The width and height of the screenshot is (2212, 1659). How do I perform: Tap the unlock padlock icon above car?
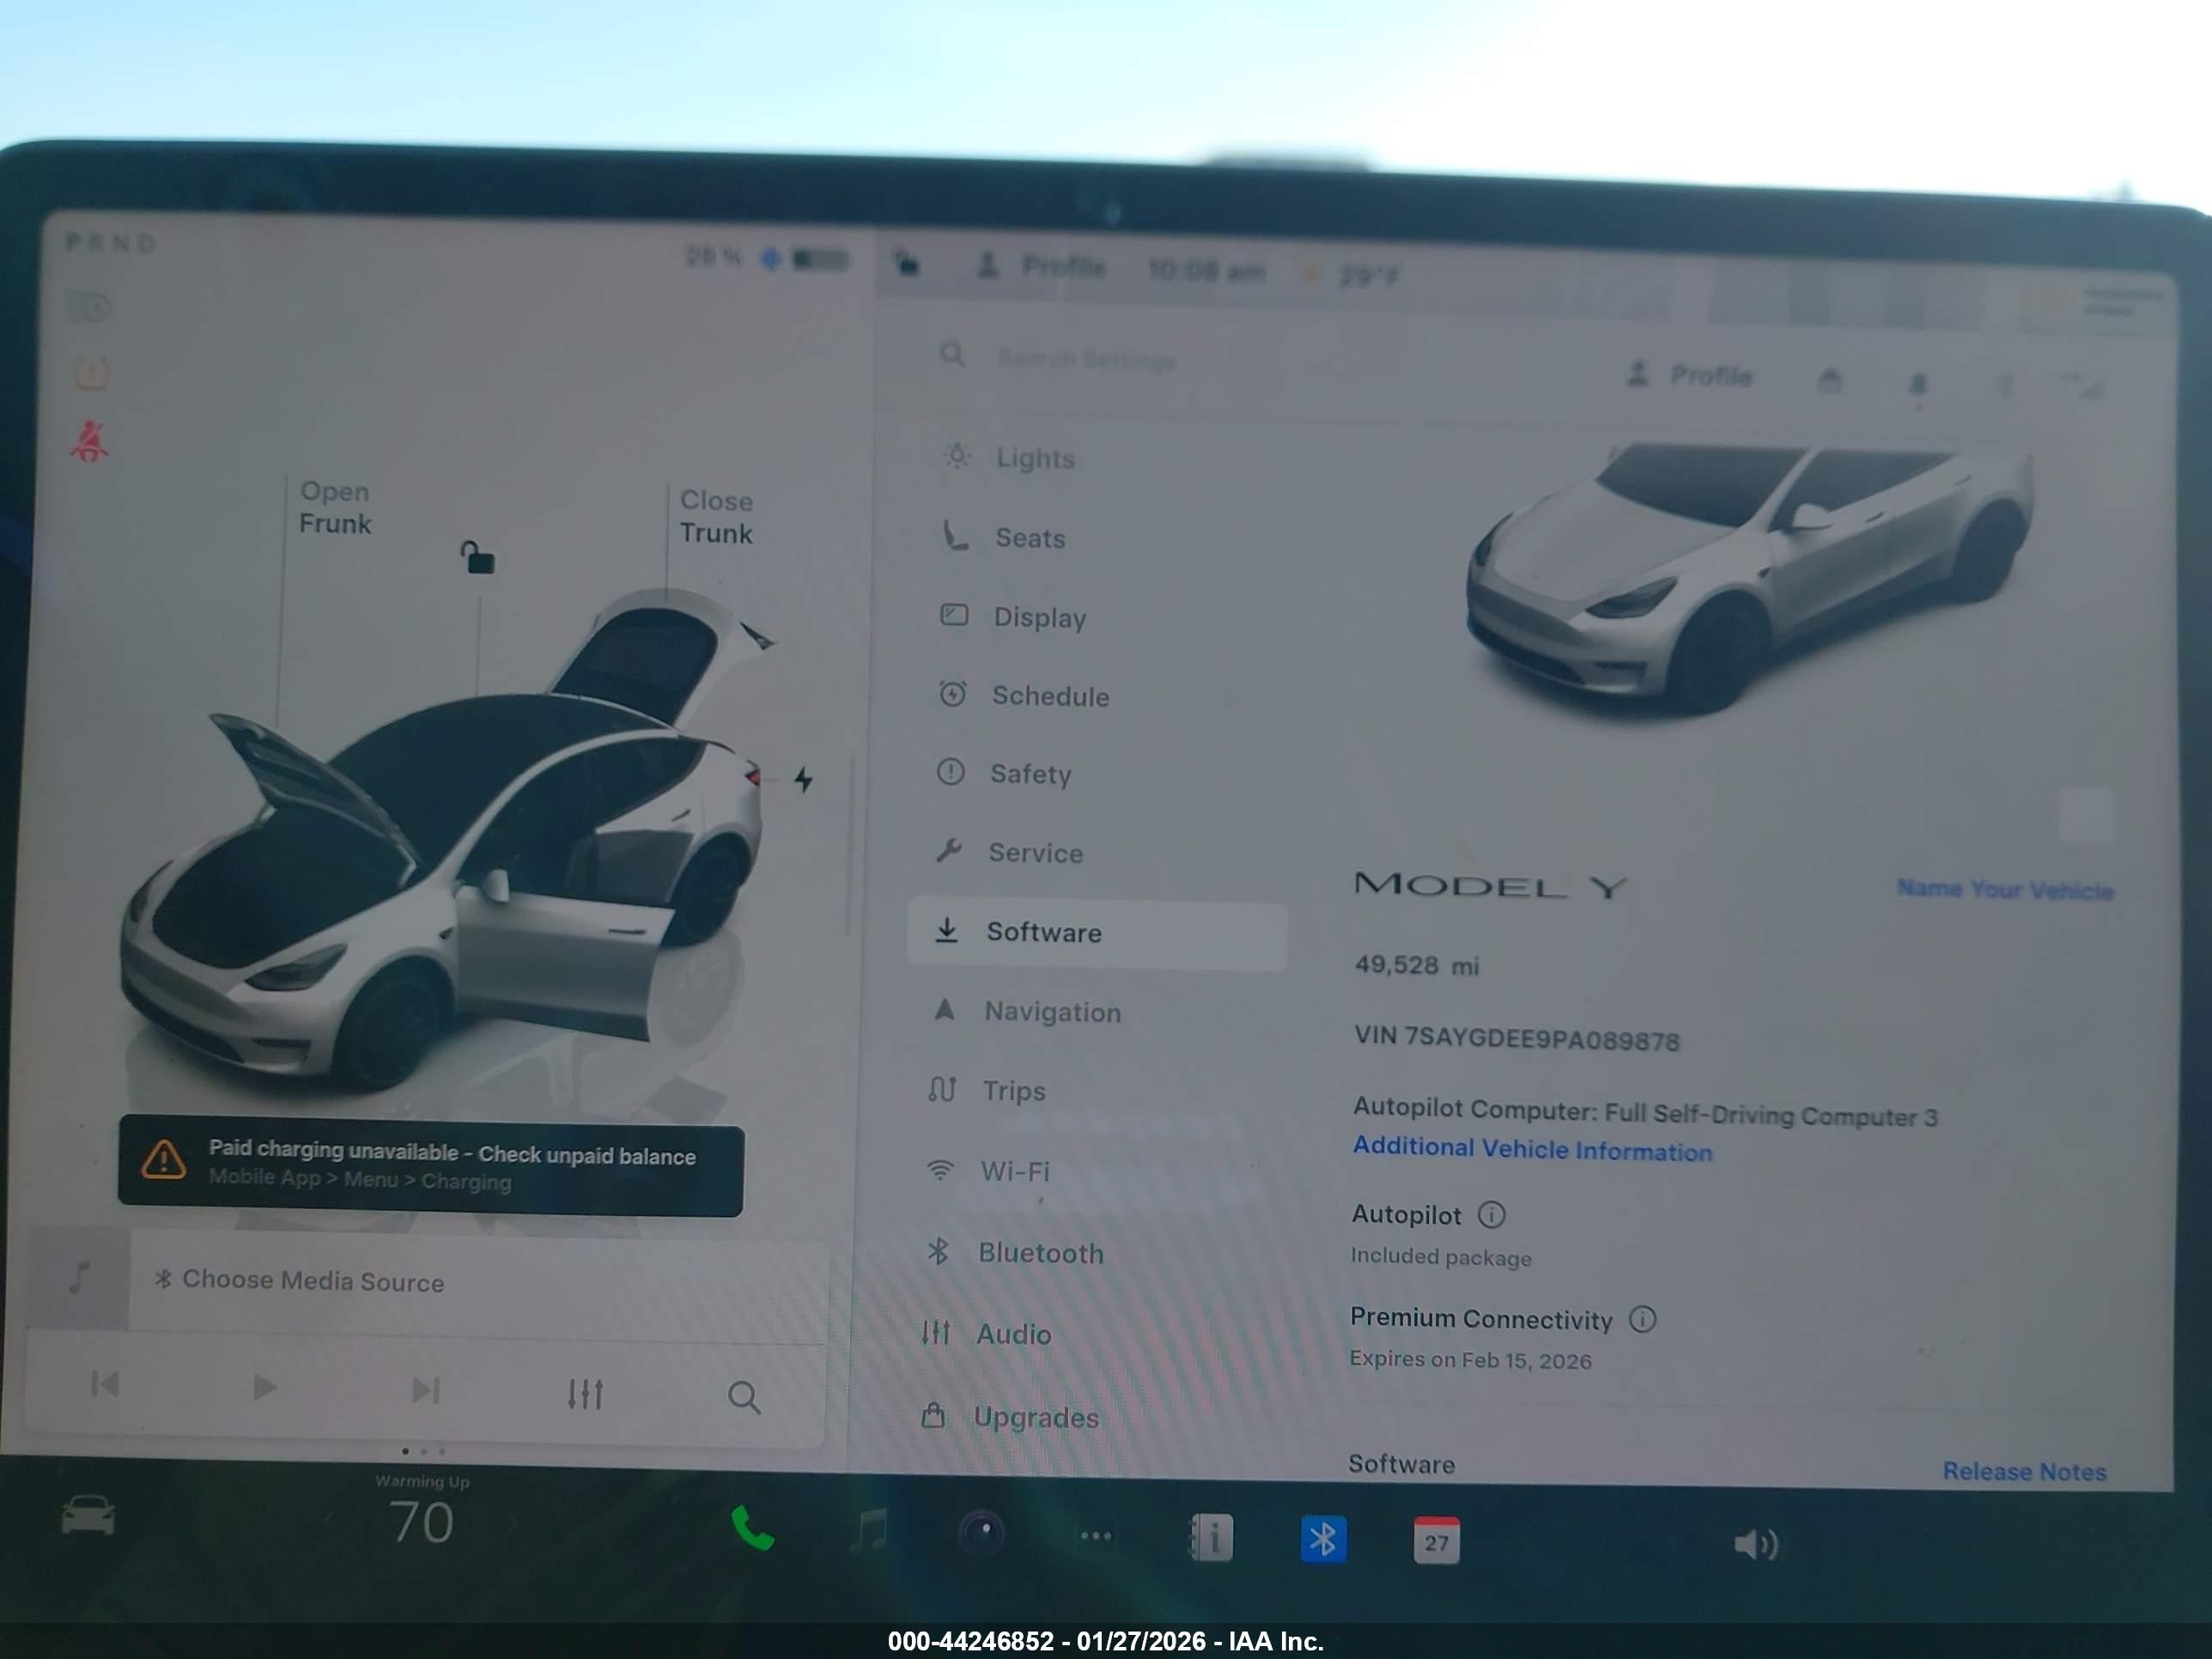coord(477,557)
